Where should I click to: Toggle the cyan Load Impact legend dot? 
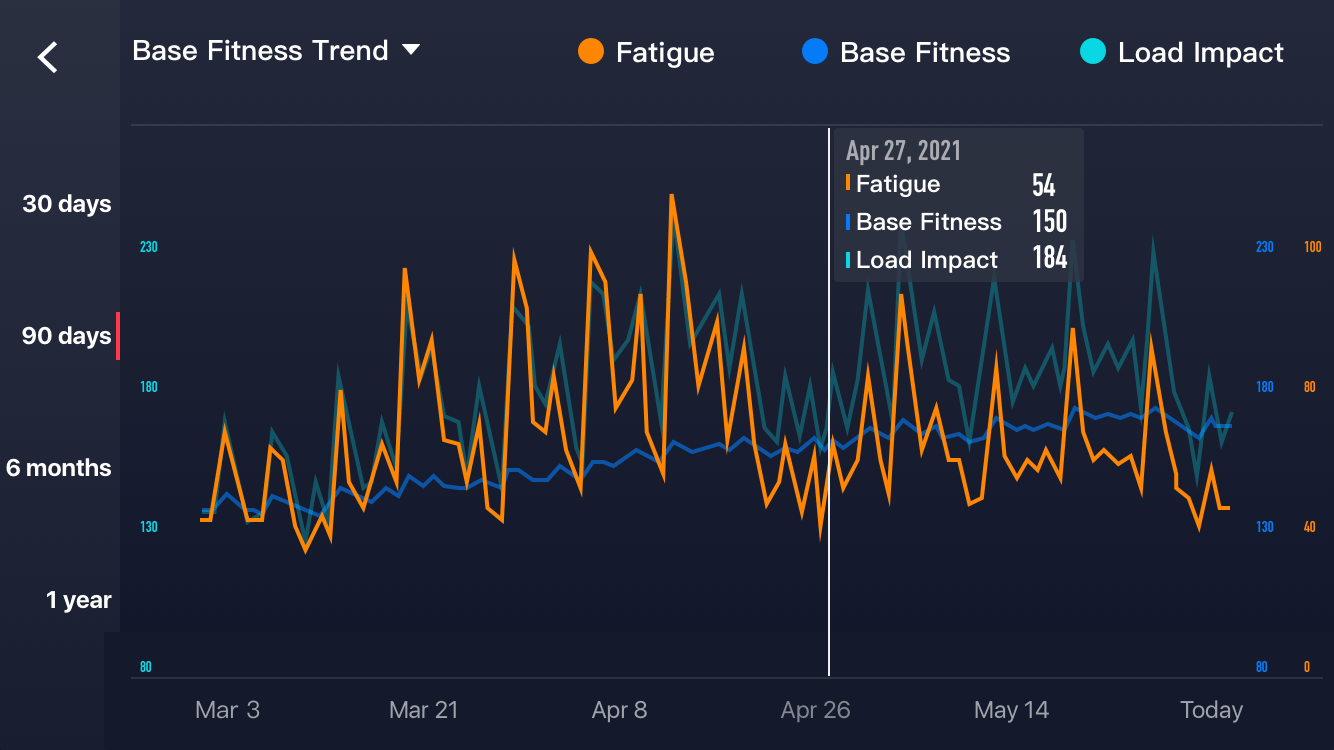coord(1093,52)
